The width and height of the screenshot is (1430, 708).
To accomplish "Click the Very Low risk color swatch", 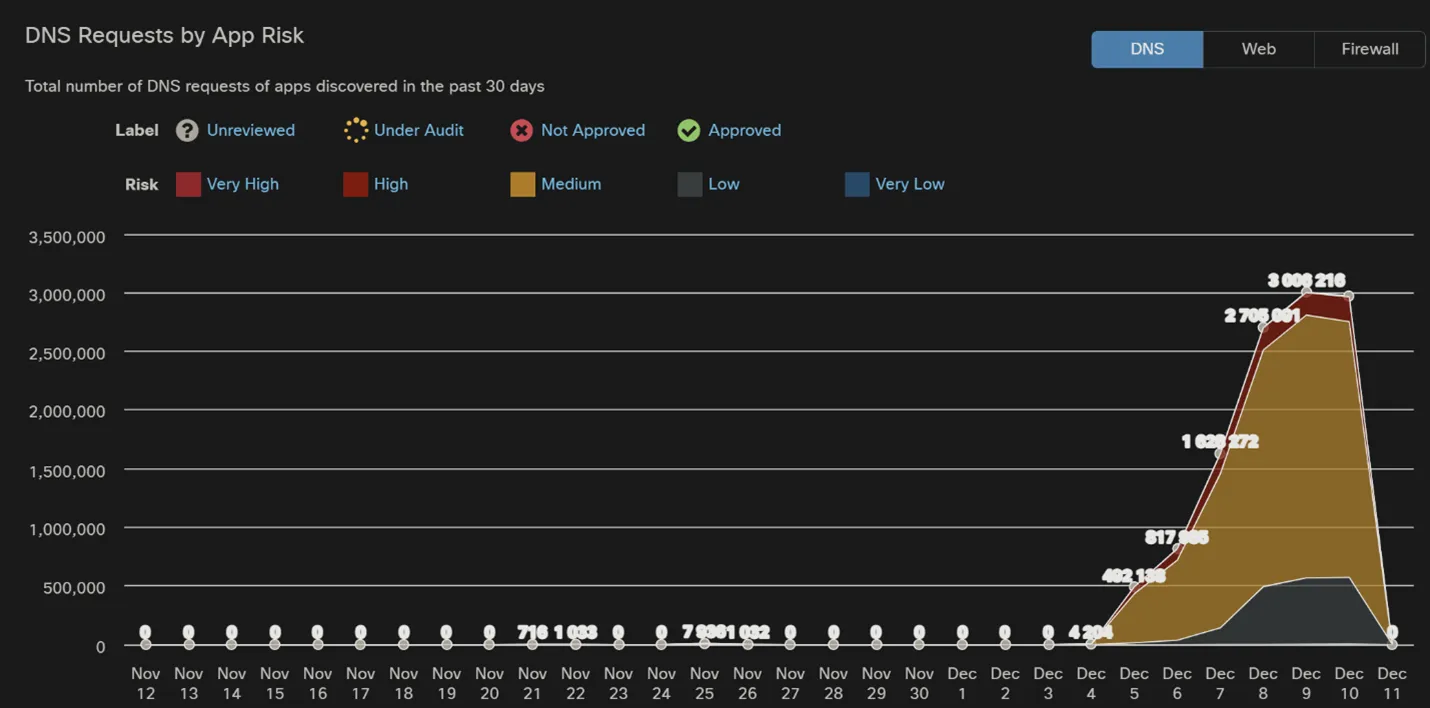I will click(x=857, y=184).
